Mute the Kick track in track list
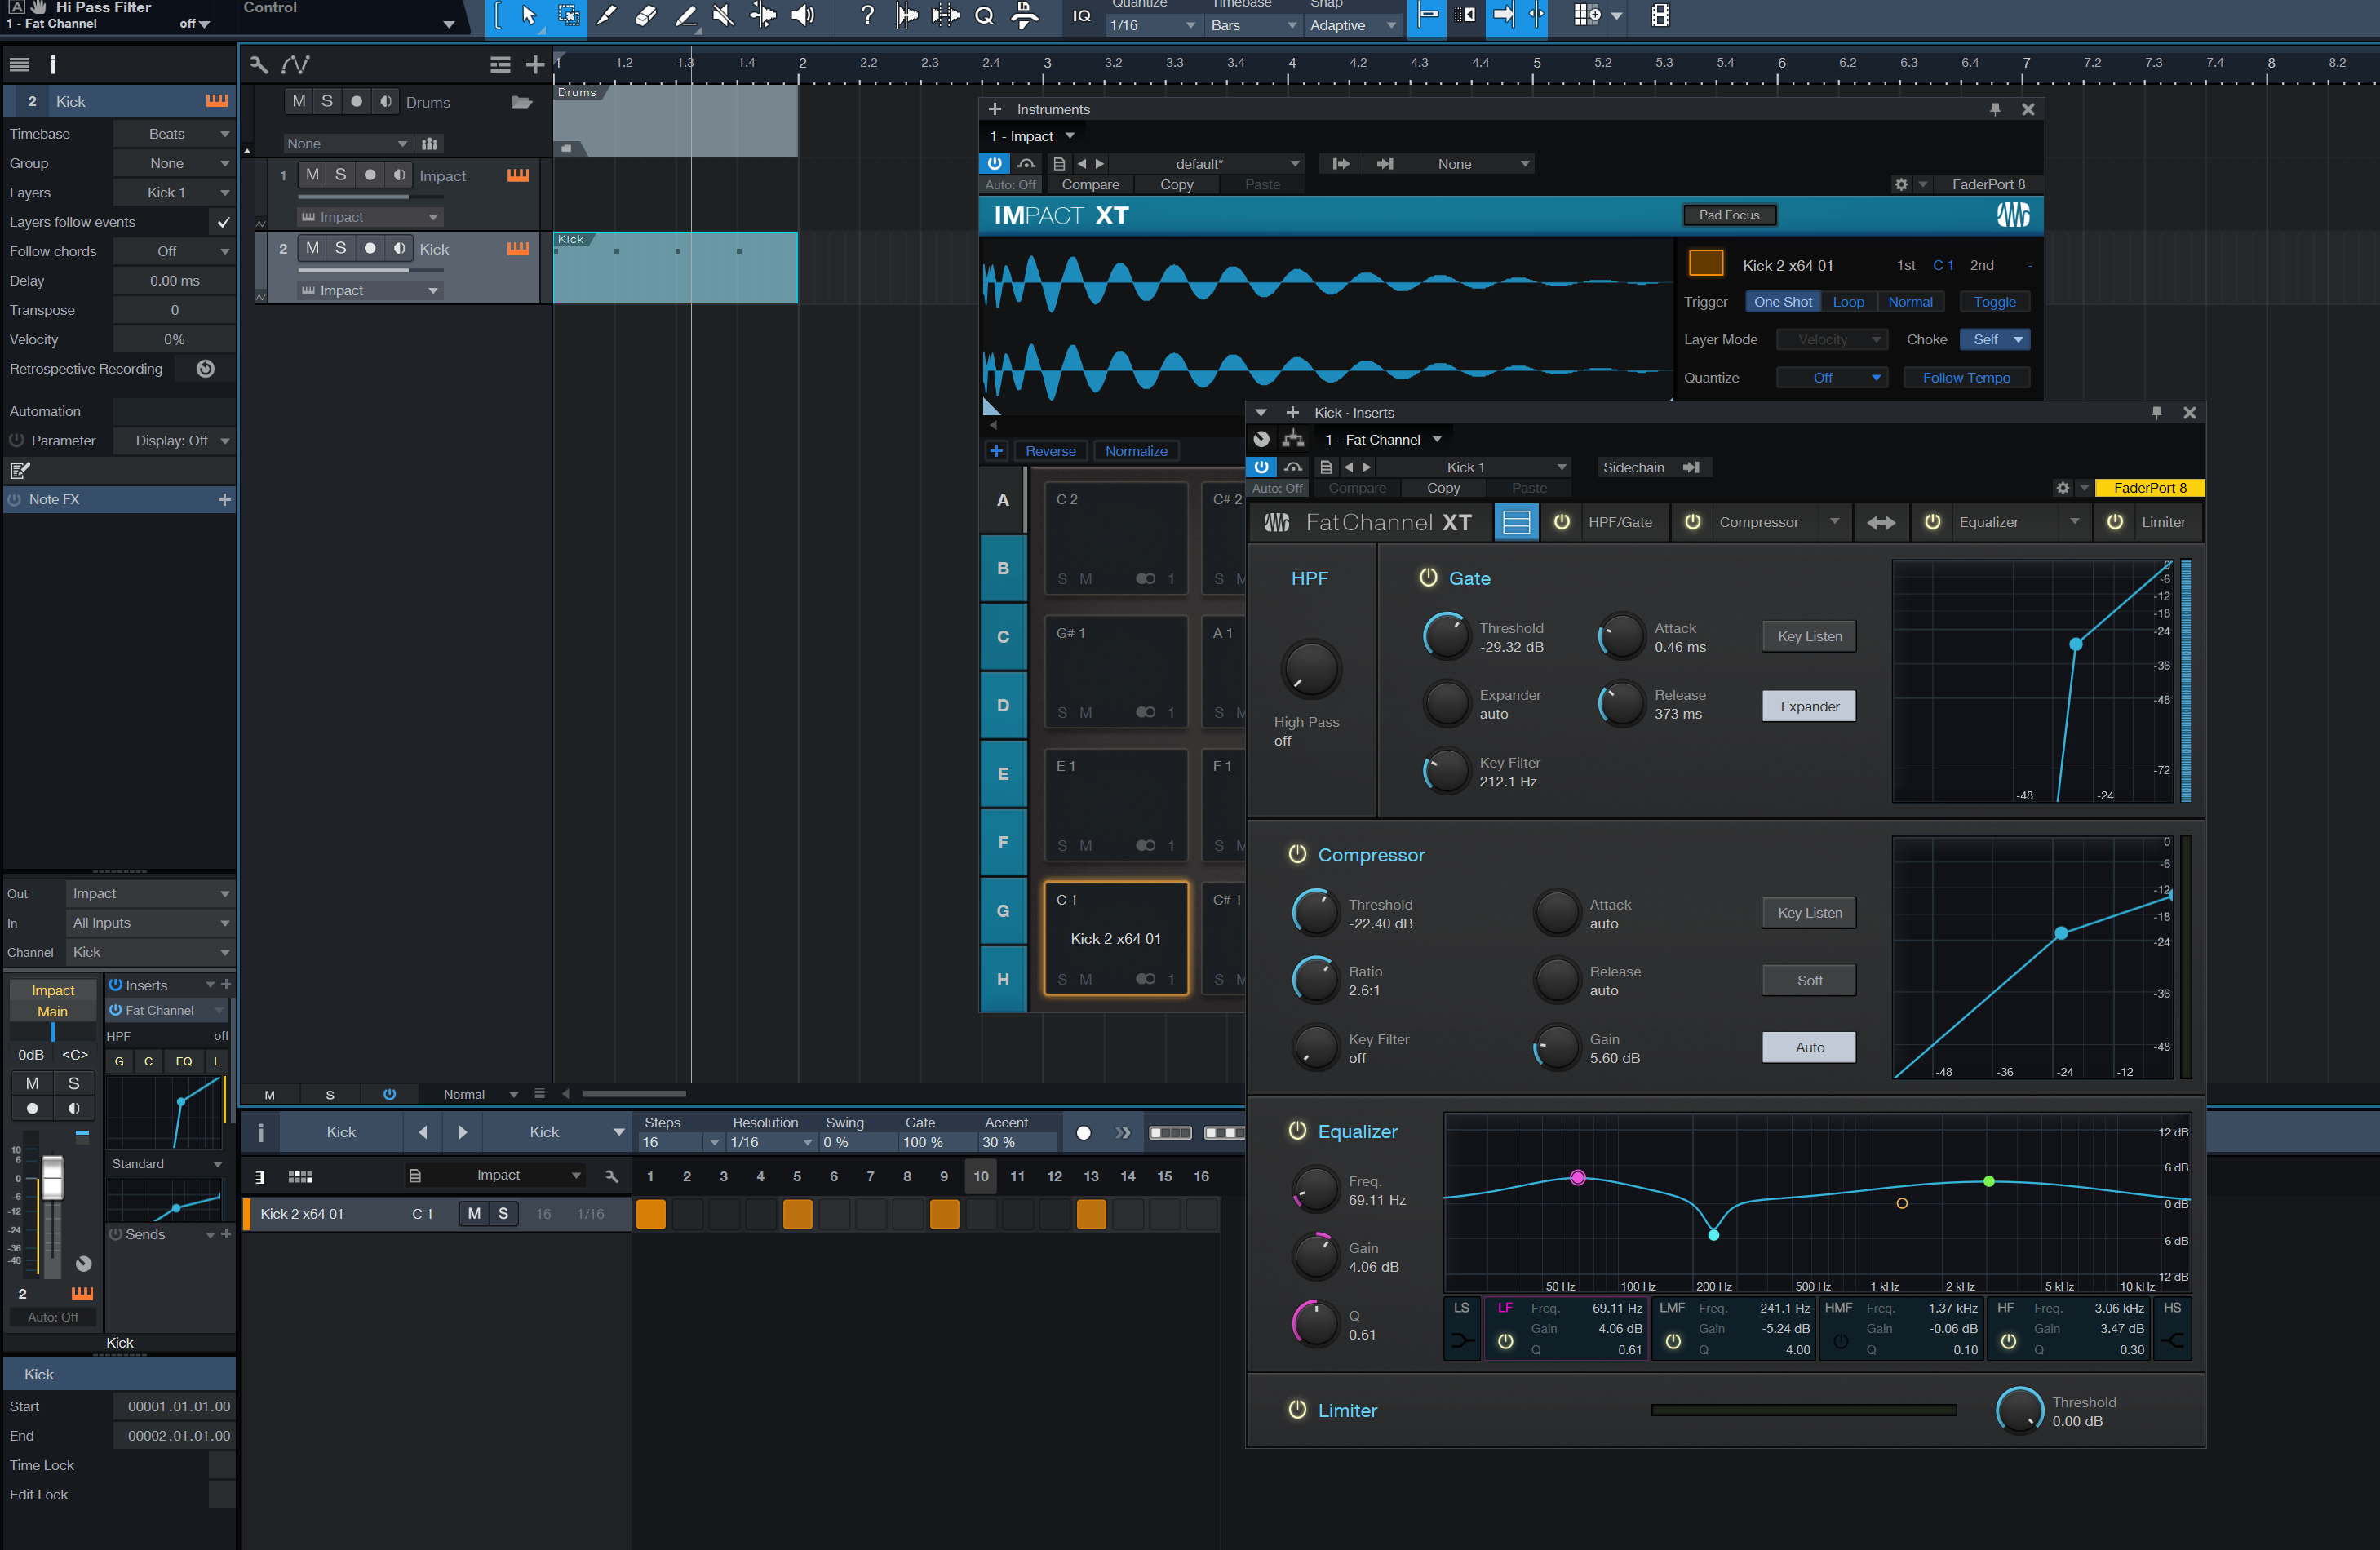 313,249
